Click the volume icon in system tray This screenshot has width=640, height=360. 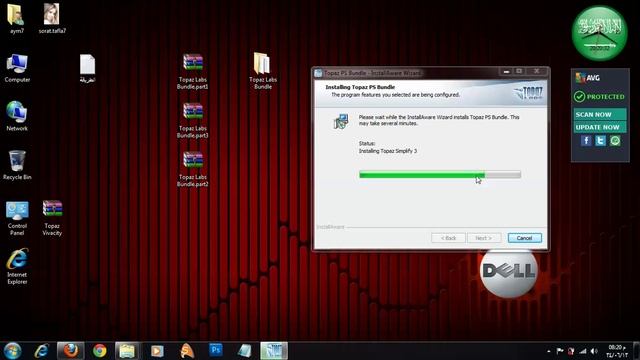coord(594,351)
